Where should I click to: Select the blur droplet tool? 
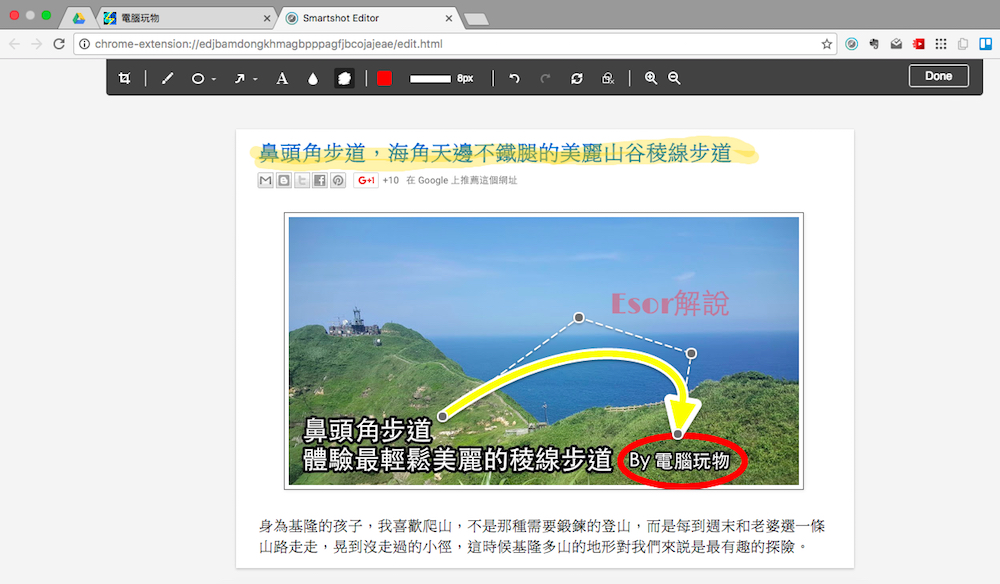coord(313,78)
